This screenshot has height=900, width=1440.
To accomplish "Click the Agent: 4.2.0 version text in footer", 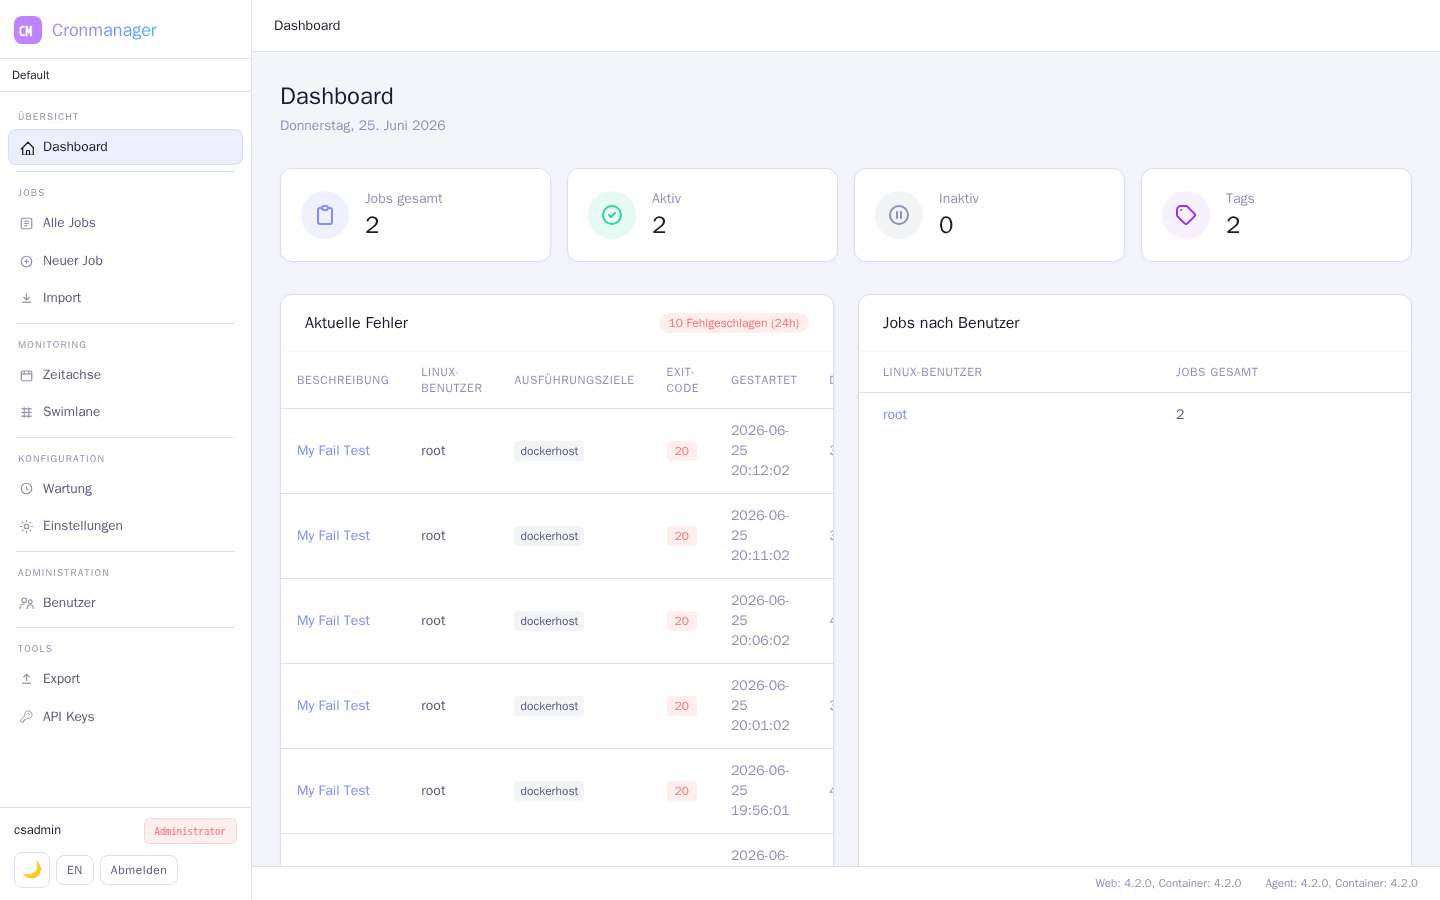I will point(1341,883).
